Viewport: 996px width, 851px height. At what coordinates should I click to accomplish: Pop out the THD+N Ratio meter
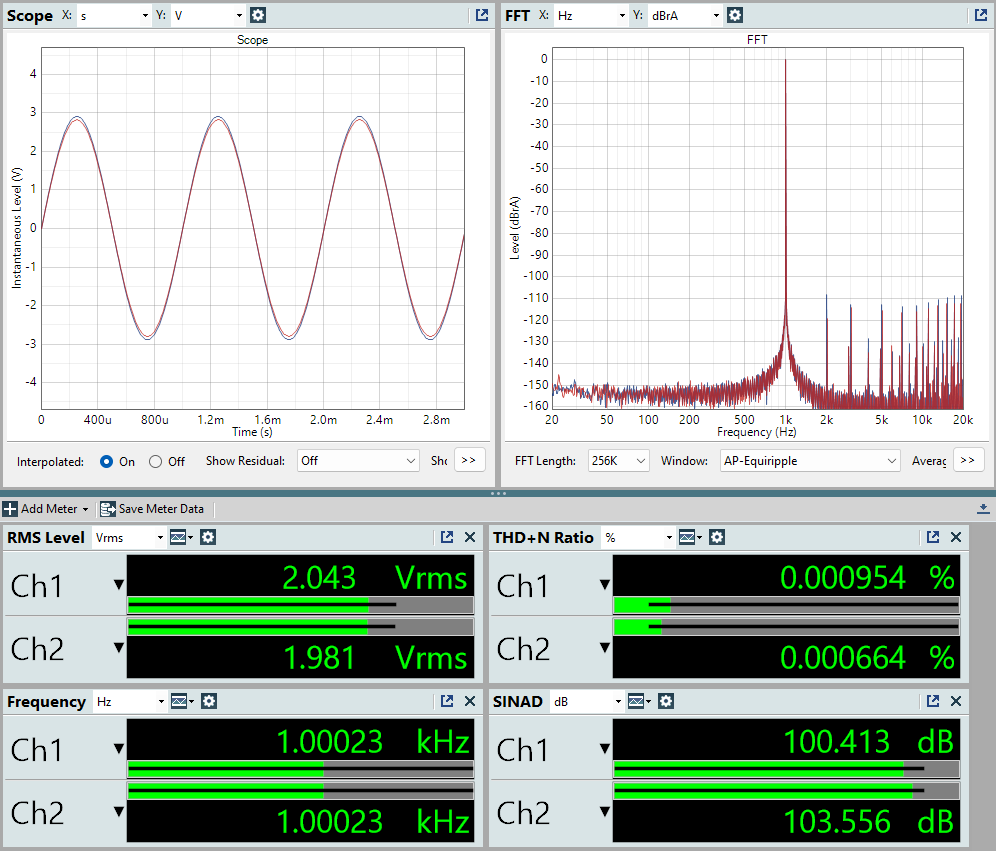(933, 537)
